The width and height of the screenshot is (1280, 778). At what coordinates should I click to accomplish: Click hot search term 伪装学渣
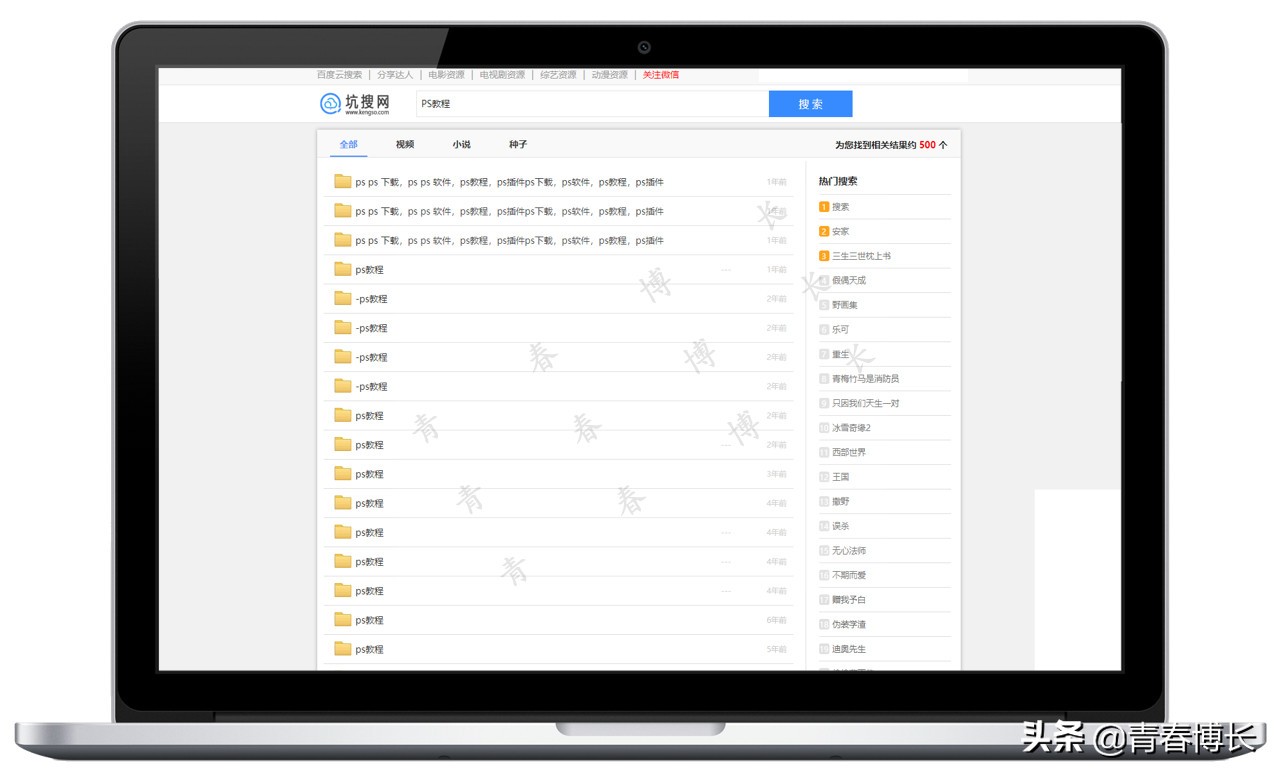point(849,624)
